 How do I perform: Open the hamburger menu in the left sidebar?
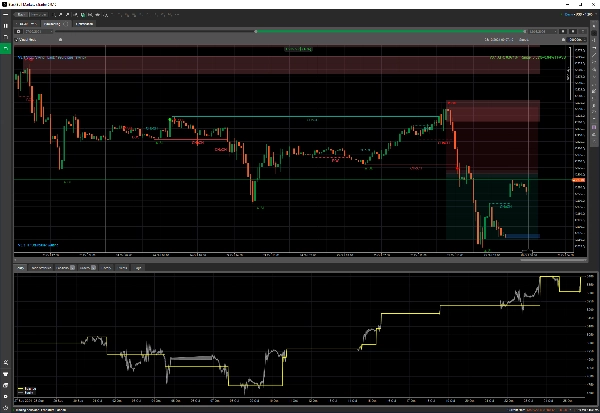(x=5, y=15)
